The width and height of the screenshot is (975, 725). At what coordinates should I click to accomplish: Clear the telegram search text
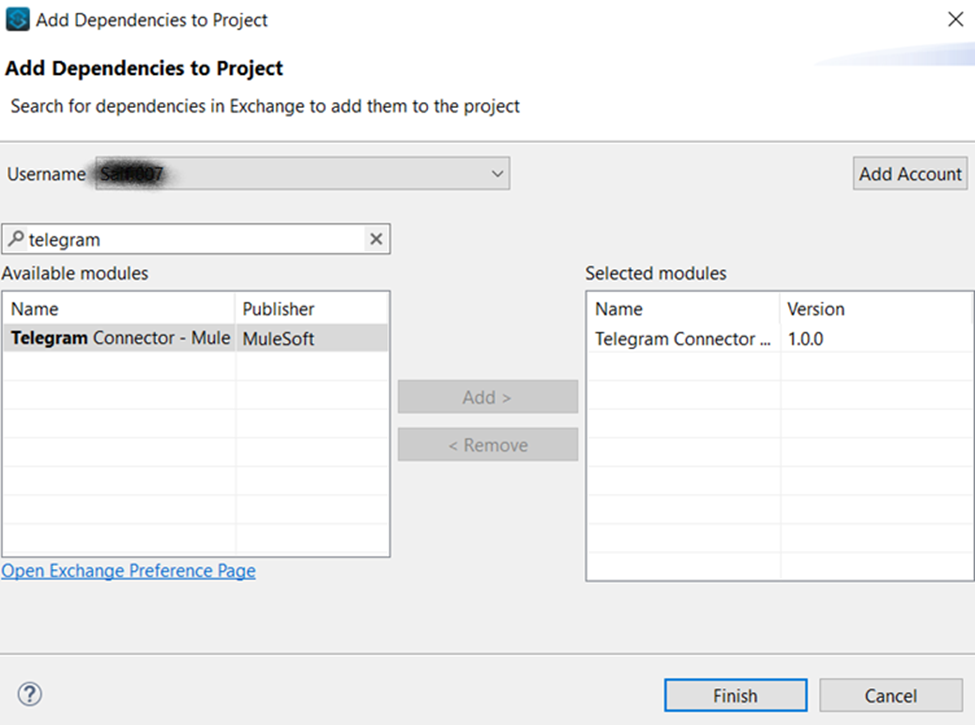click(376, 239)
